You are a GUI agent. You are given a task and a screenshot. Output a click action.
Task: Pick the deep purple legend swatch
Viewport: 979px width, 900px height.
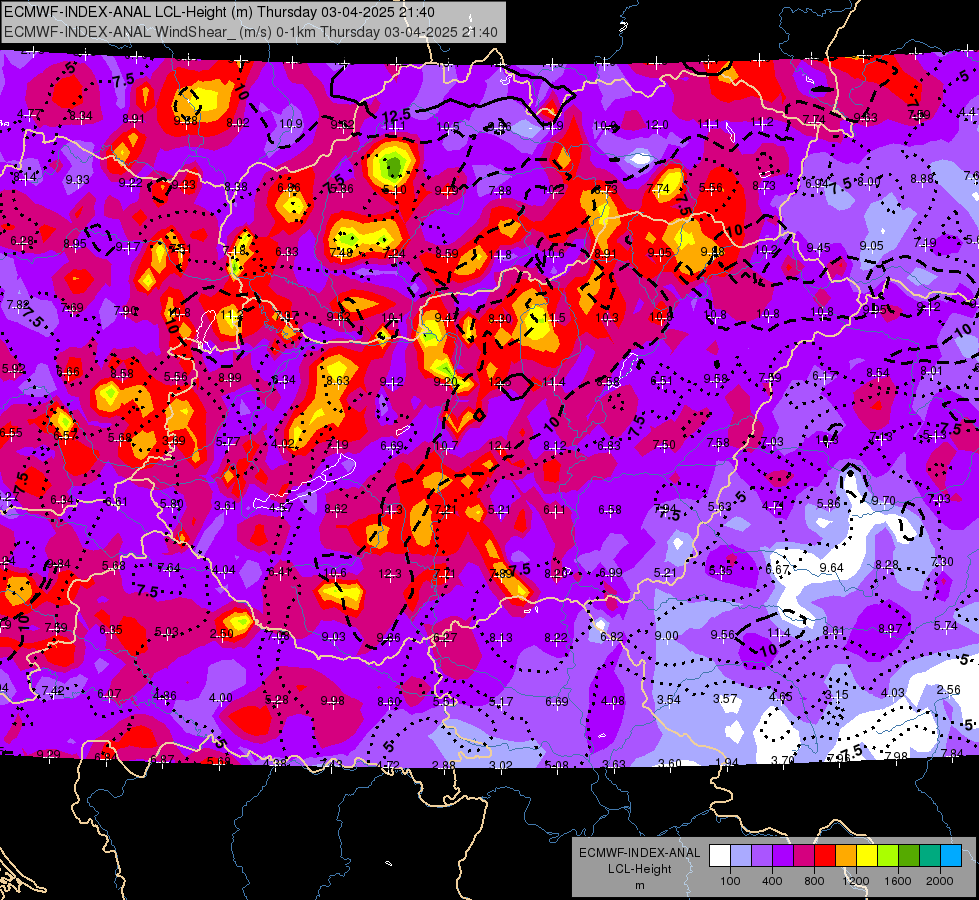[783, 856]
